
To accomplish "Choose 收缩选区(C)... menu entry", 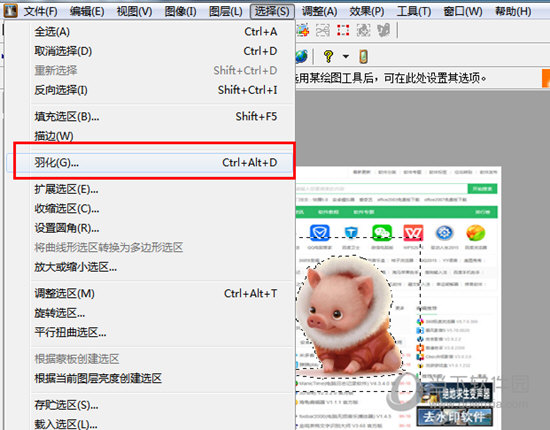I will pyautogui.click(x=150, y=209).
